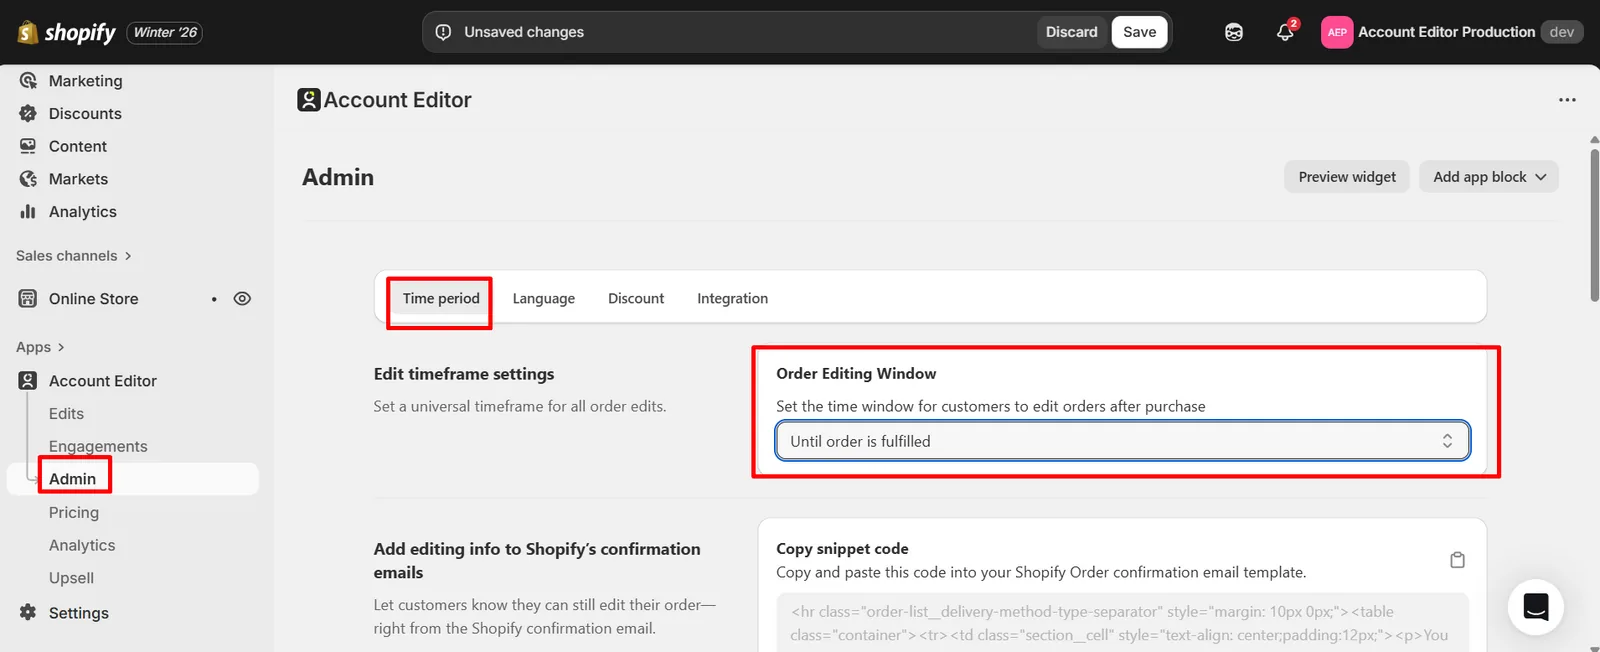1600x652 pixels.
Task: Click the Marketing icon in the sidebar
Action: 28,81
